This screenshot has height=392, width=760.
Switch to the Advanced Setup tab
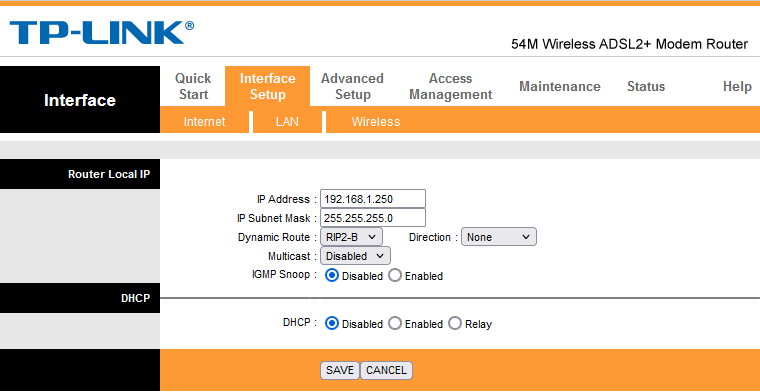tap(352, 86)
